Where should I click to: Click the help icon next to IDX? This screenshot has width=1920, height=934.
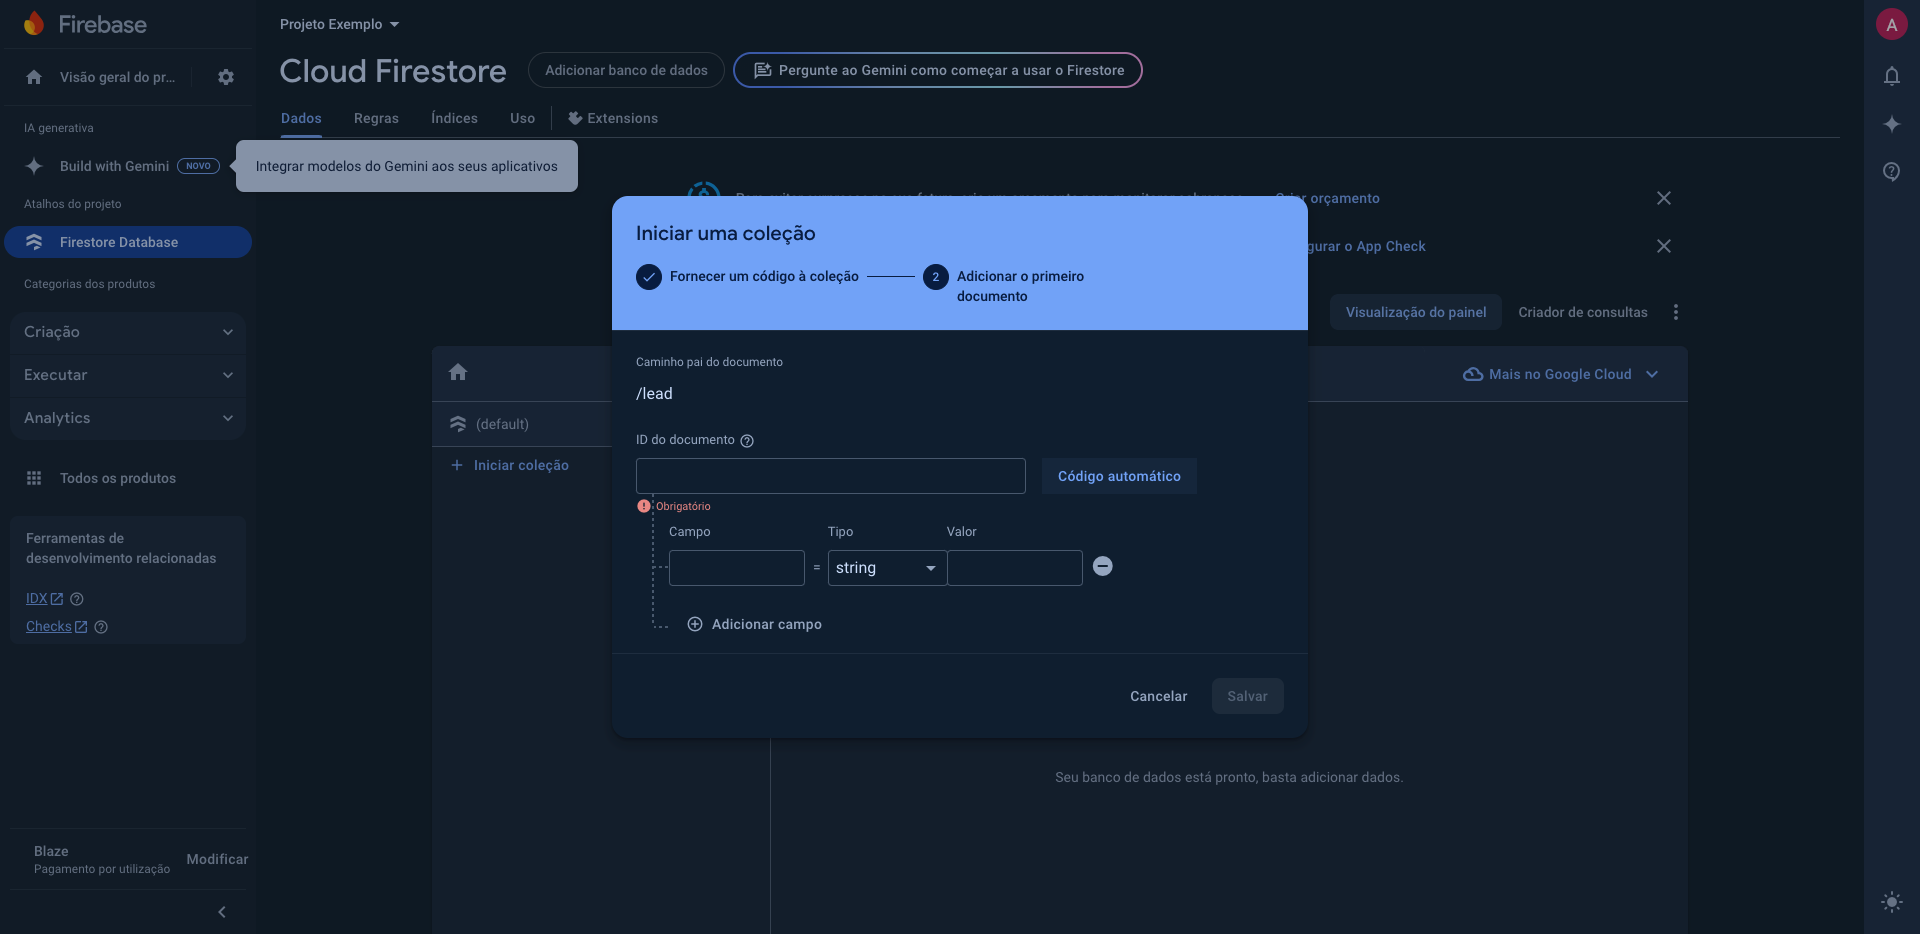point(77,599)
